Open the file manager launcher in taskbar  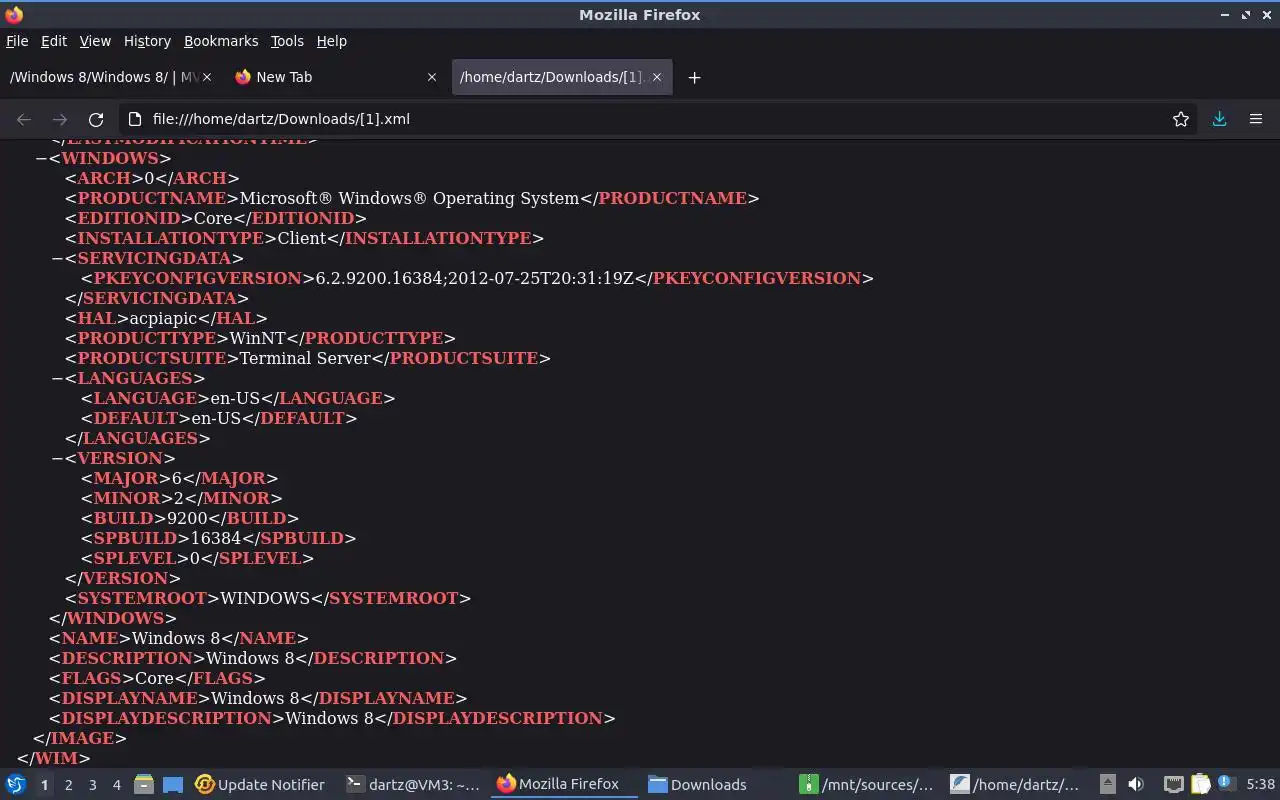(143, 785)
